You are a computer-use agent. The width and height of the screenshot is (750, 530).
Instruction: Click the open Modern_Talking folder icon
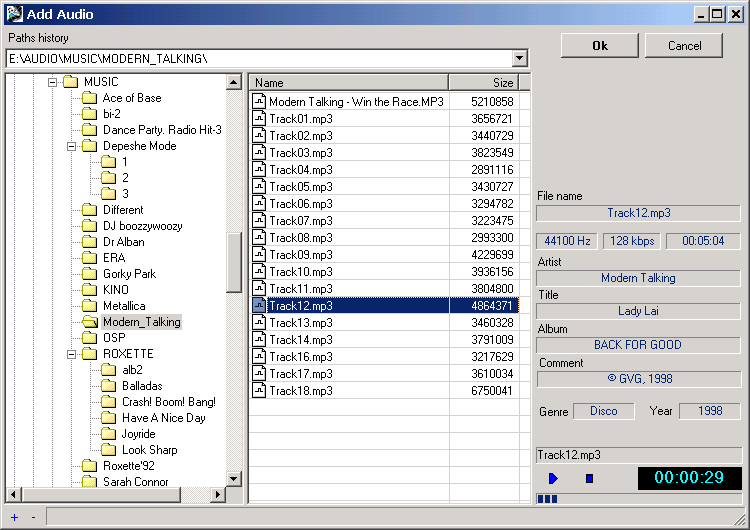(89, 322)
